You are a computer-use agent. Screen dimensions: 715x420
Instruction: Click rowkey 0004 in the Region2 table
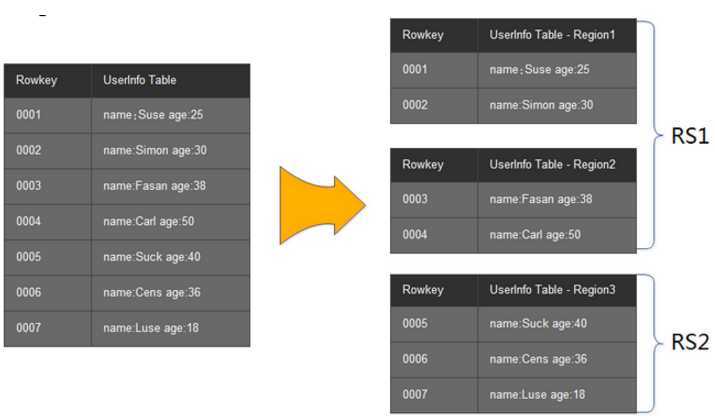pyautogui.click(x=415, y=234)
